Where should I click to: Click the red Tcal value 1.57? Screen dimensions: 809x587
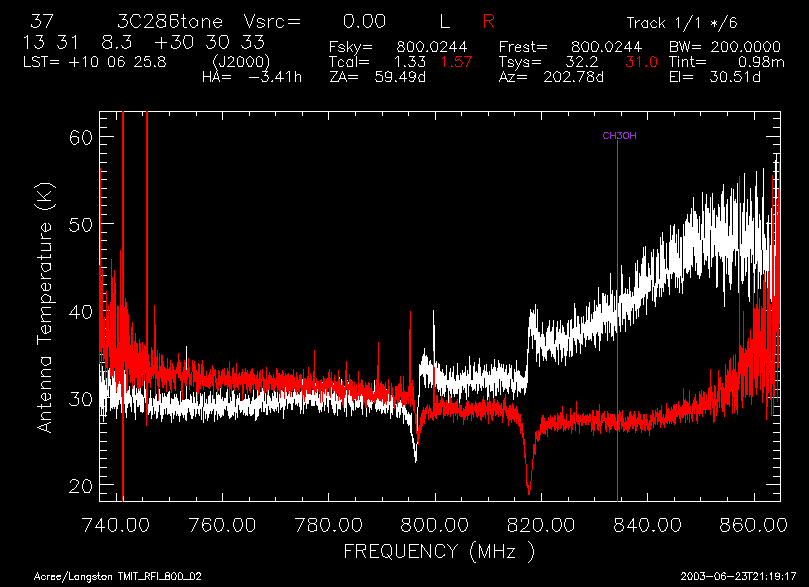[x=456, y=62]
